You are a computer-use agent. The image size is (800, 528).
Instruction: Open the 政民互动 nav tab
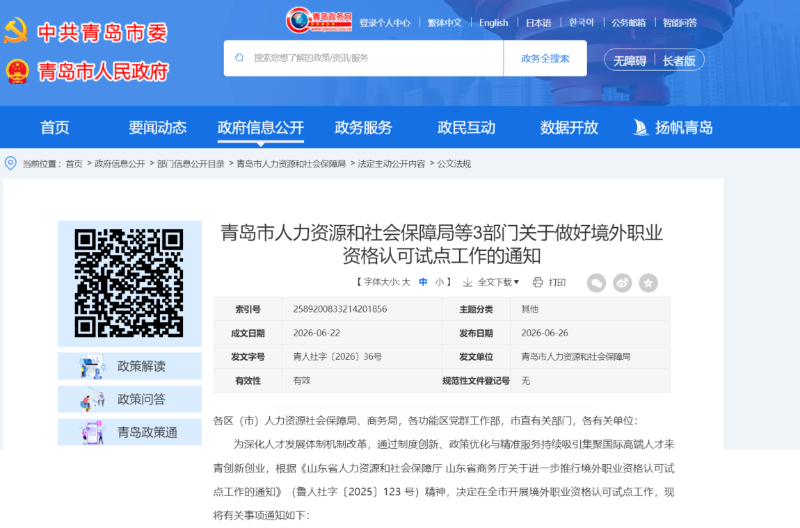click(x=466, y=128)
